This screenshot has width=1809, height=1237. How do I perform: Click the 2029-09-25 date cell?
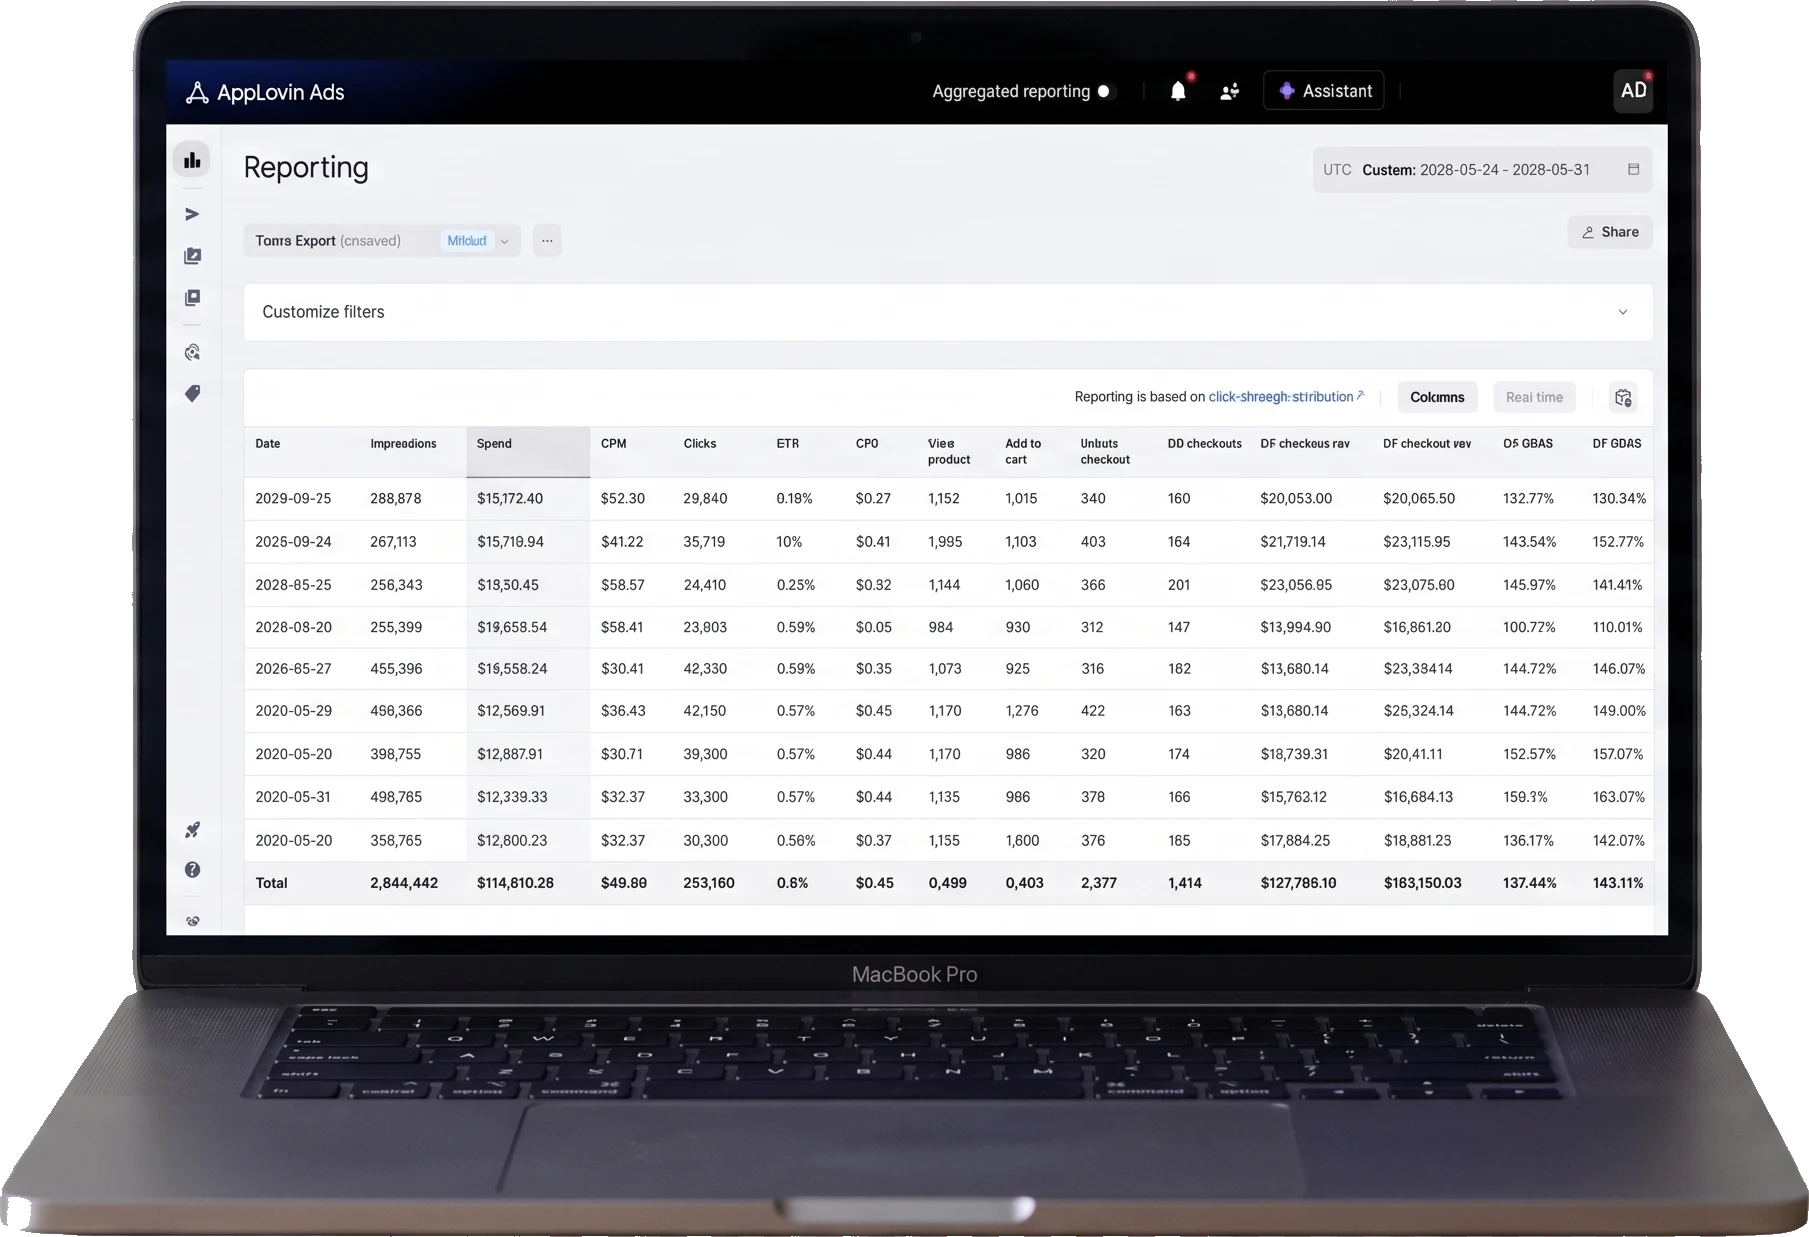click(x=293, y=498)
